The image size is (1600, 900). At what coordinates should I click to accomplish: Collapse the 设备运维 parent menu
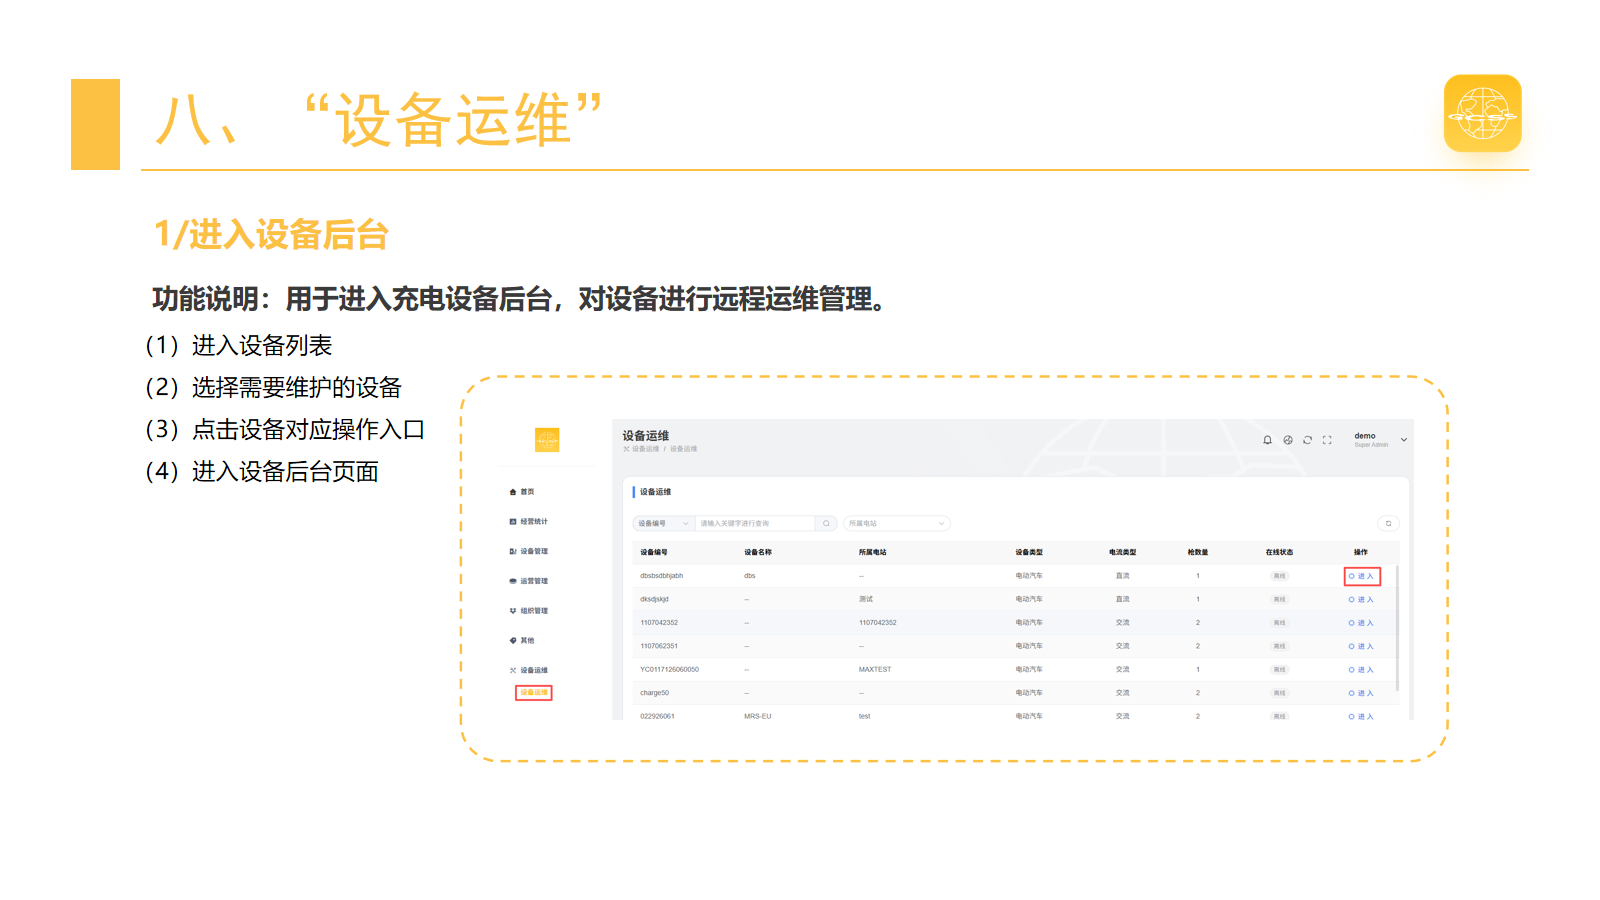click(534, 670)
